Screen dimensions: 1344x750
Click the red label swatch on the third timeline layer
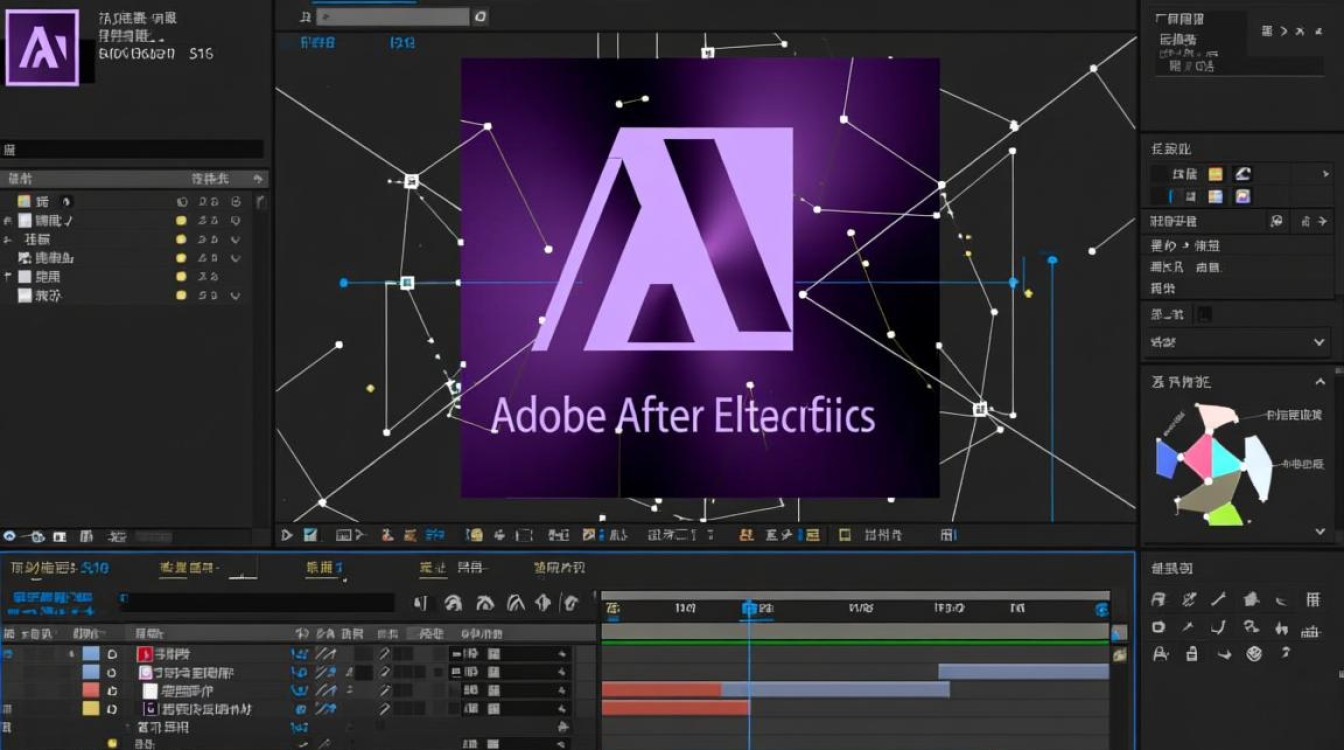coord(91,691)
